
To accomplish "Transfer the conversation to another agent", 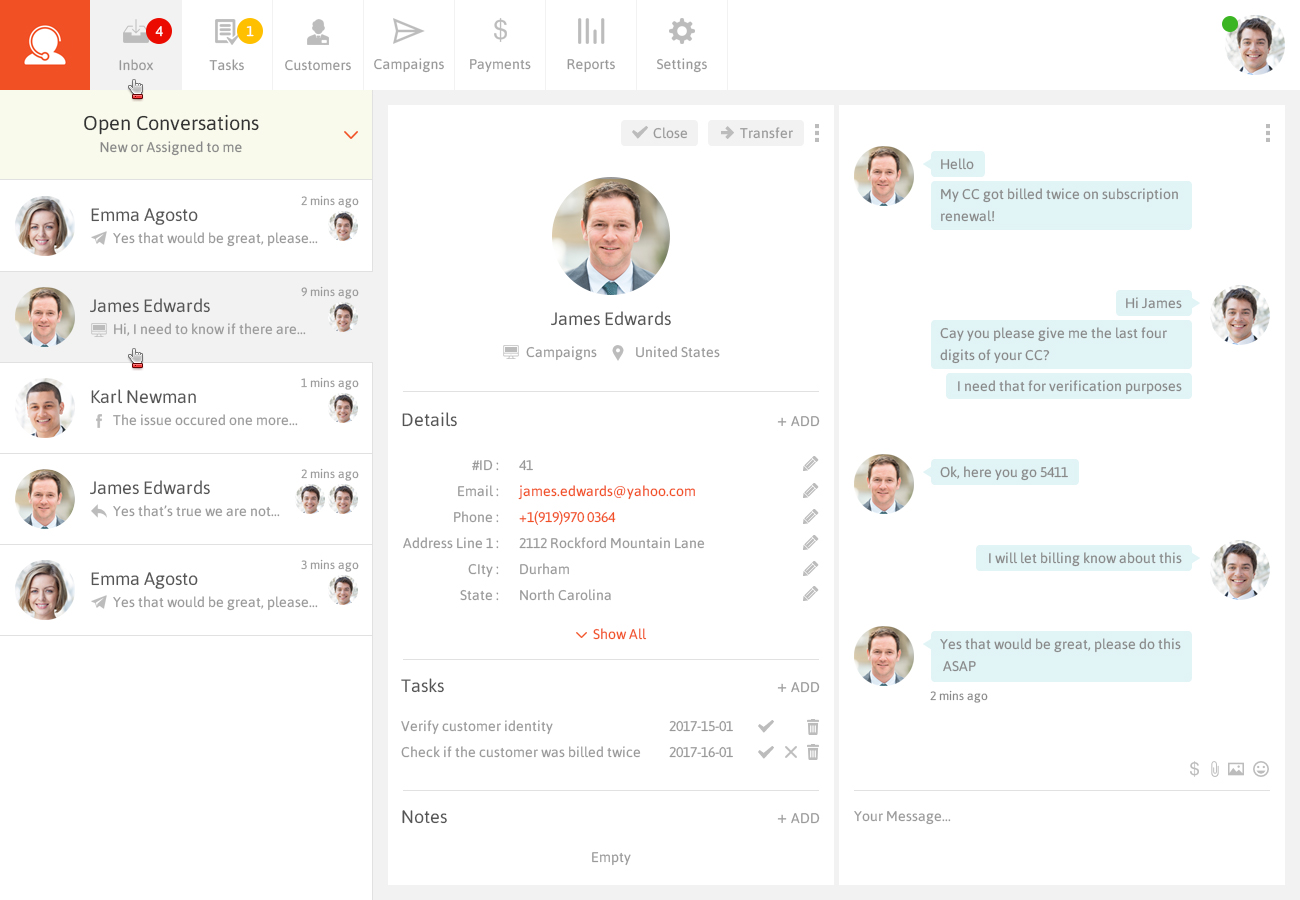I will [x=756, y=133].
